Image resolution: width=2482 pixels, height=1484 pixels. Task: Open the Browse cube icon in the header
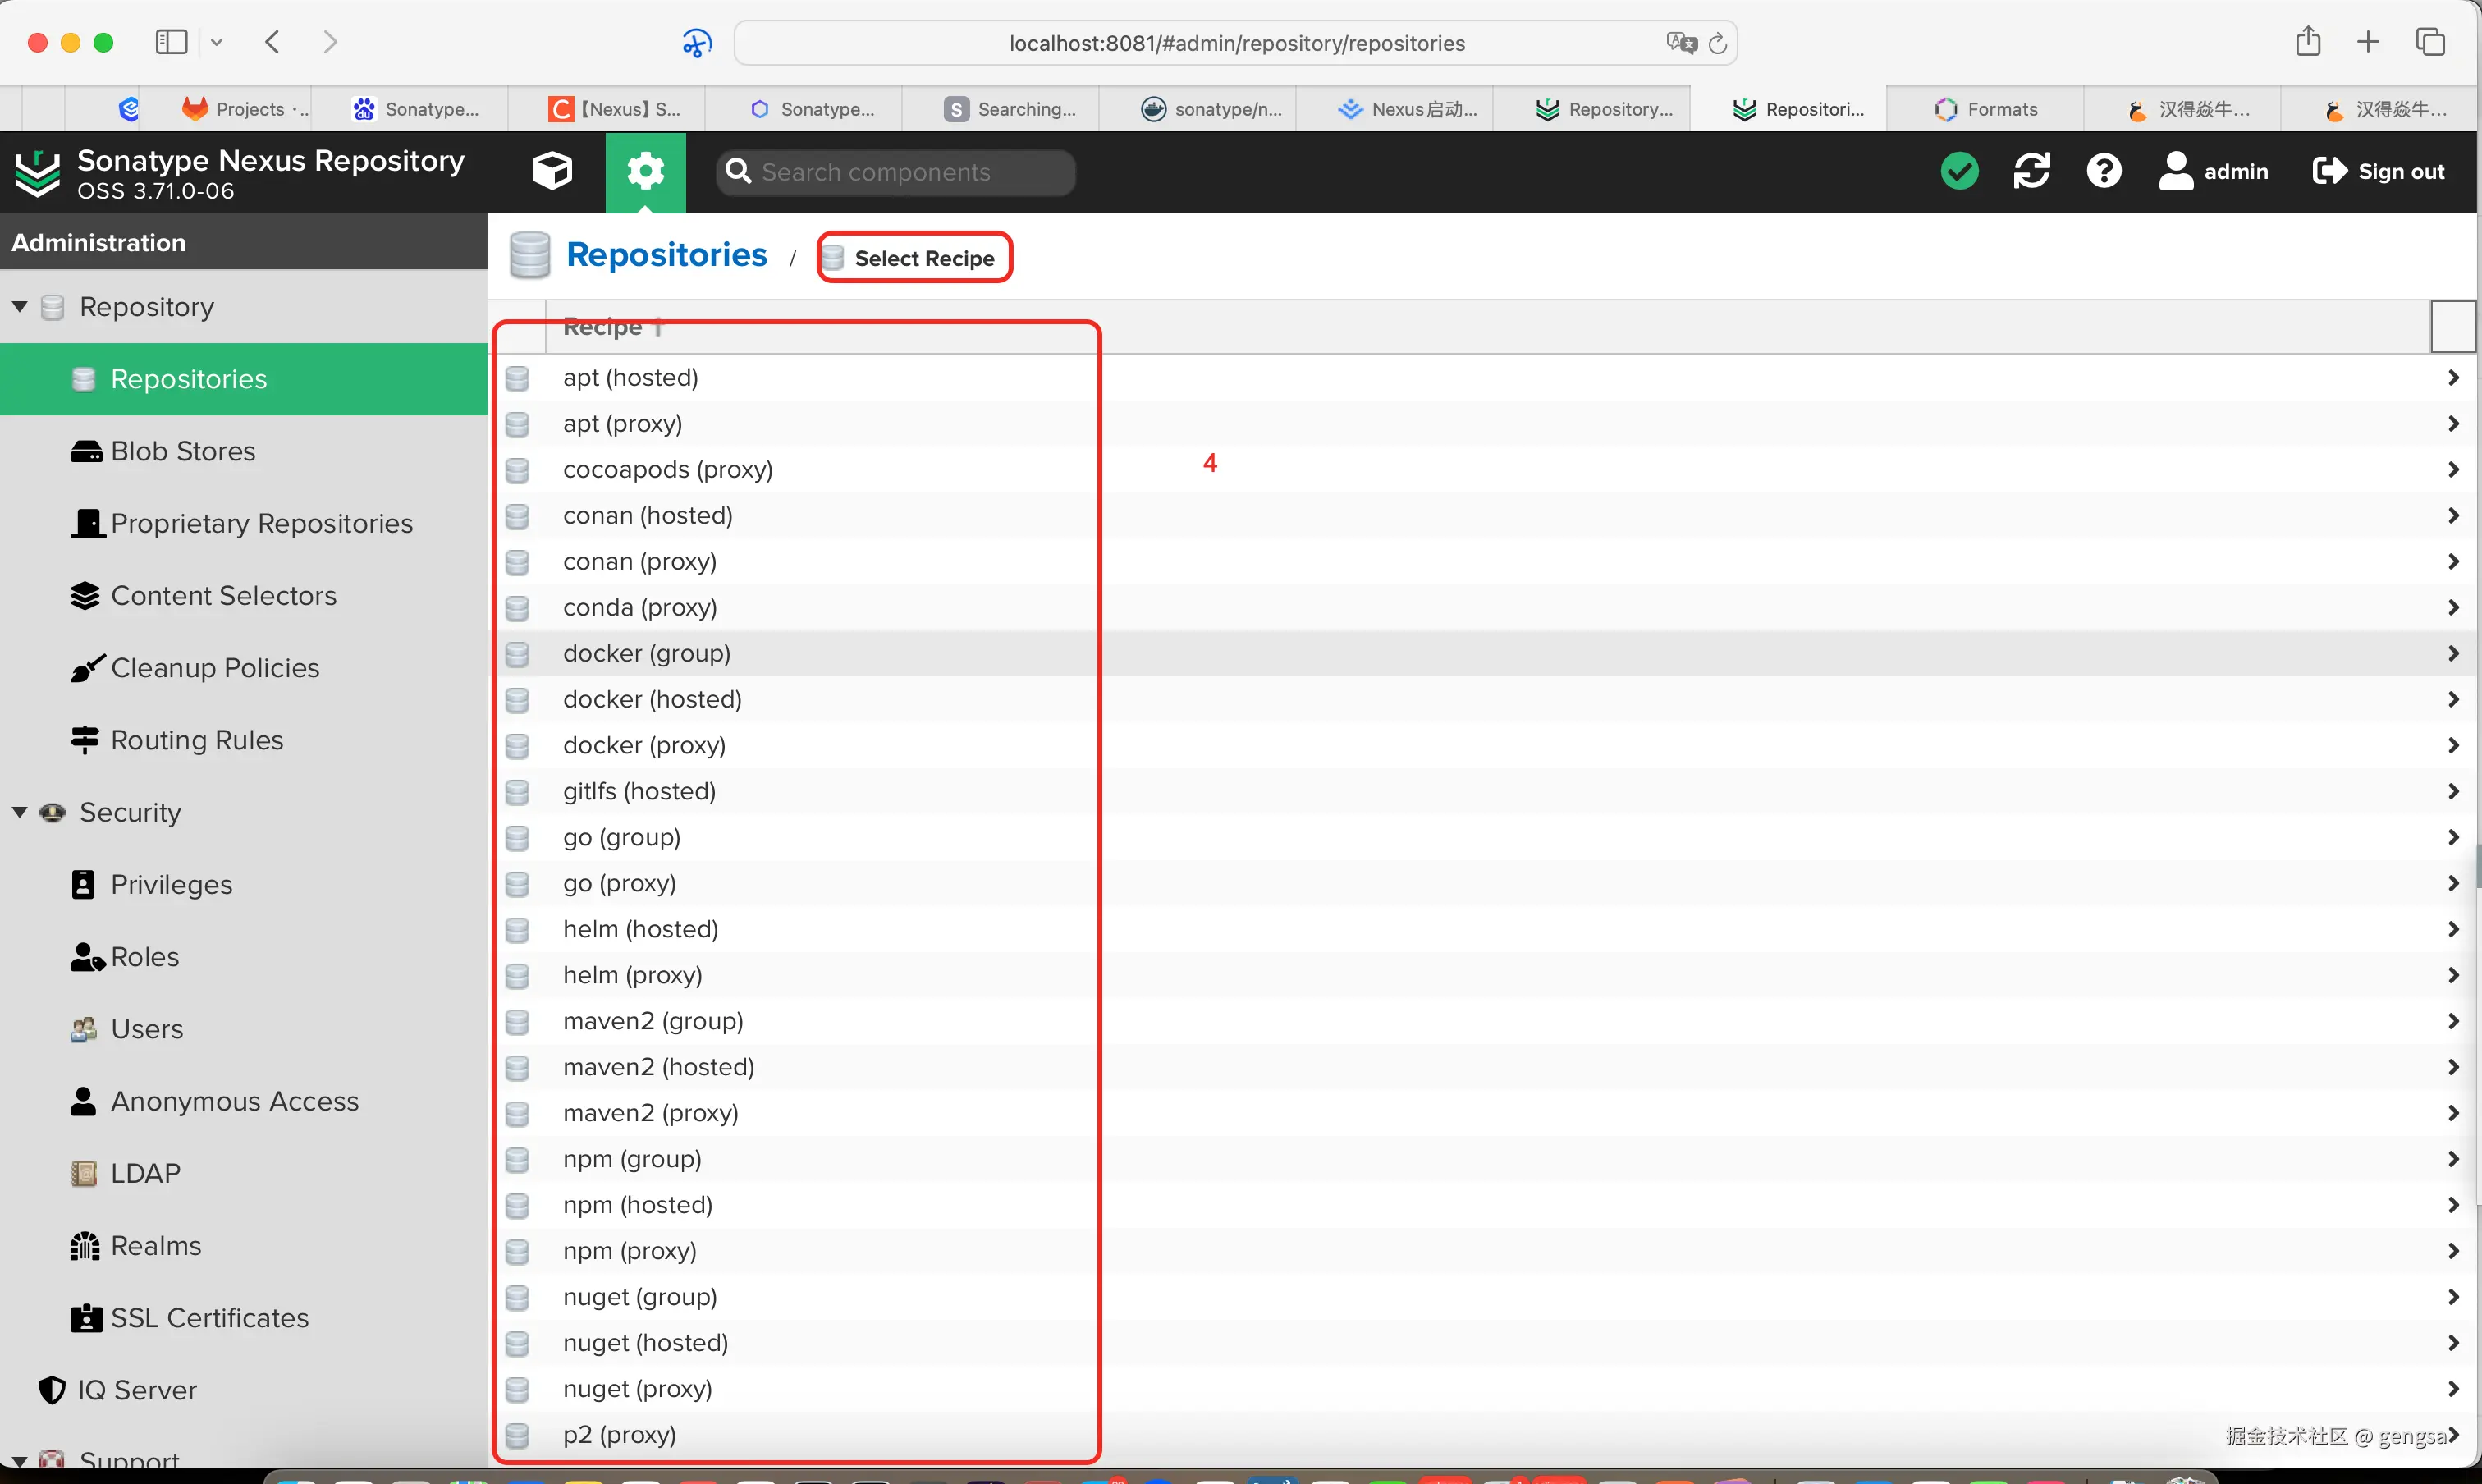(x=552, y=171)
